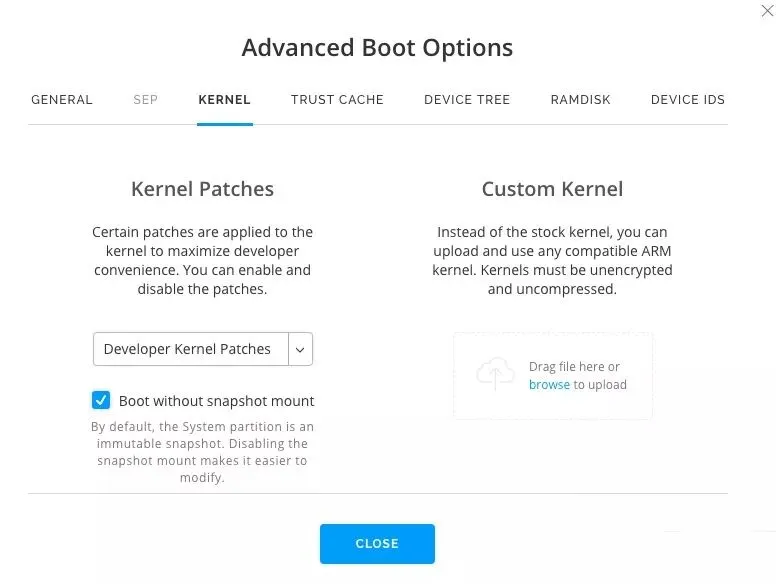Click the stock kernel description paragraph
The image size is (776, 584).
pyautogui.click(x=552, y=260)
